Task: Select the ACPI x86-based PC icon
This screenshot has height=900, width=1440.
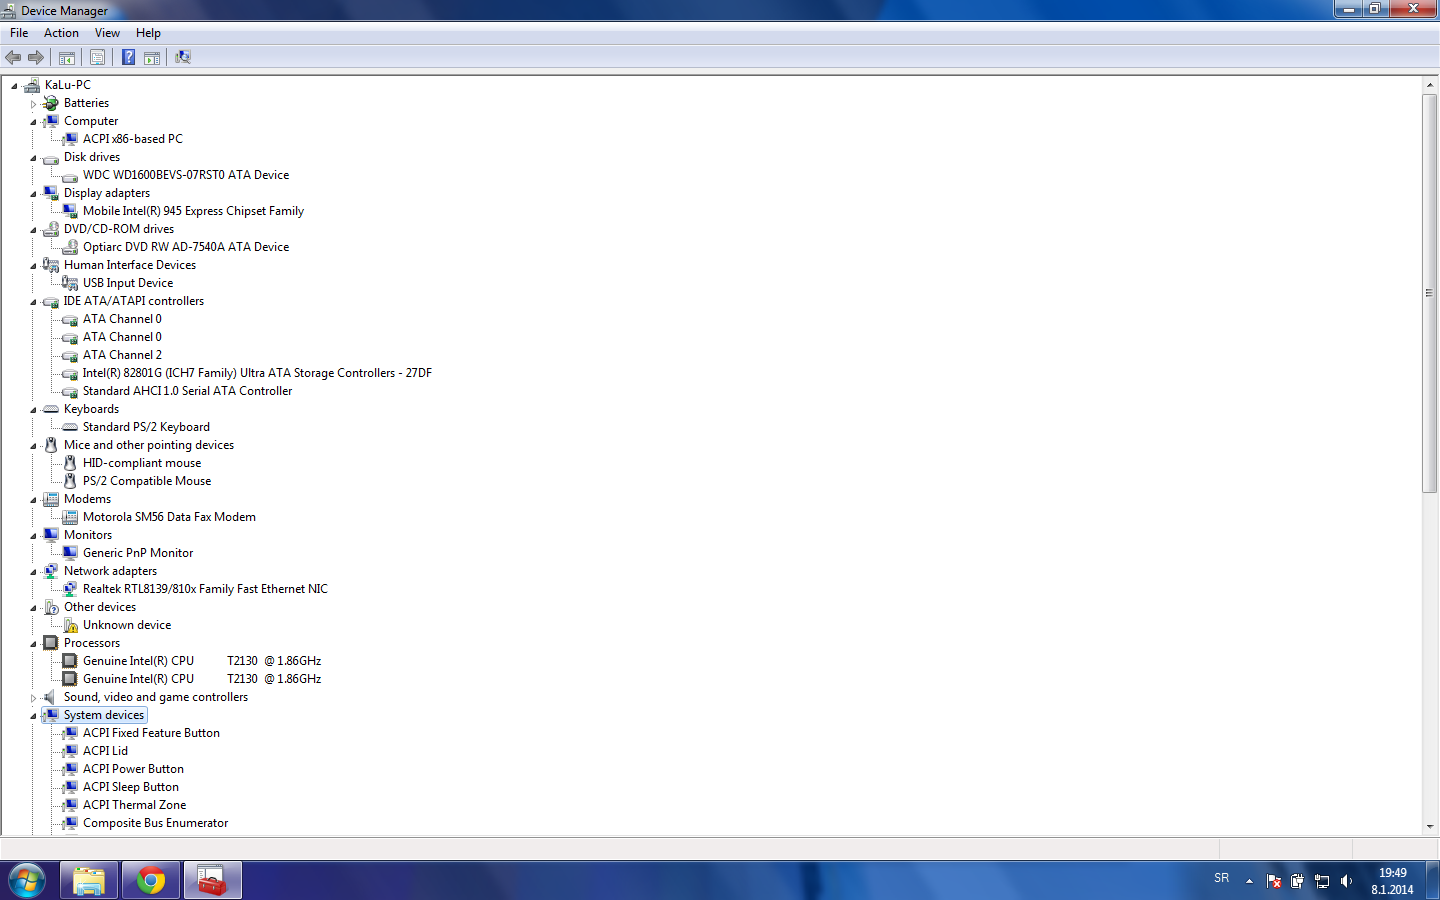Action: click(x=70, y=139)
